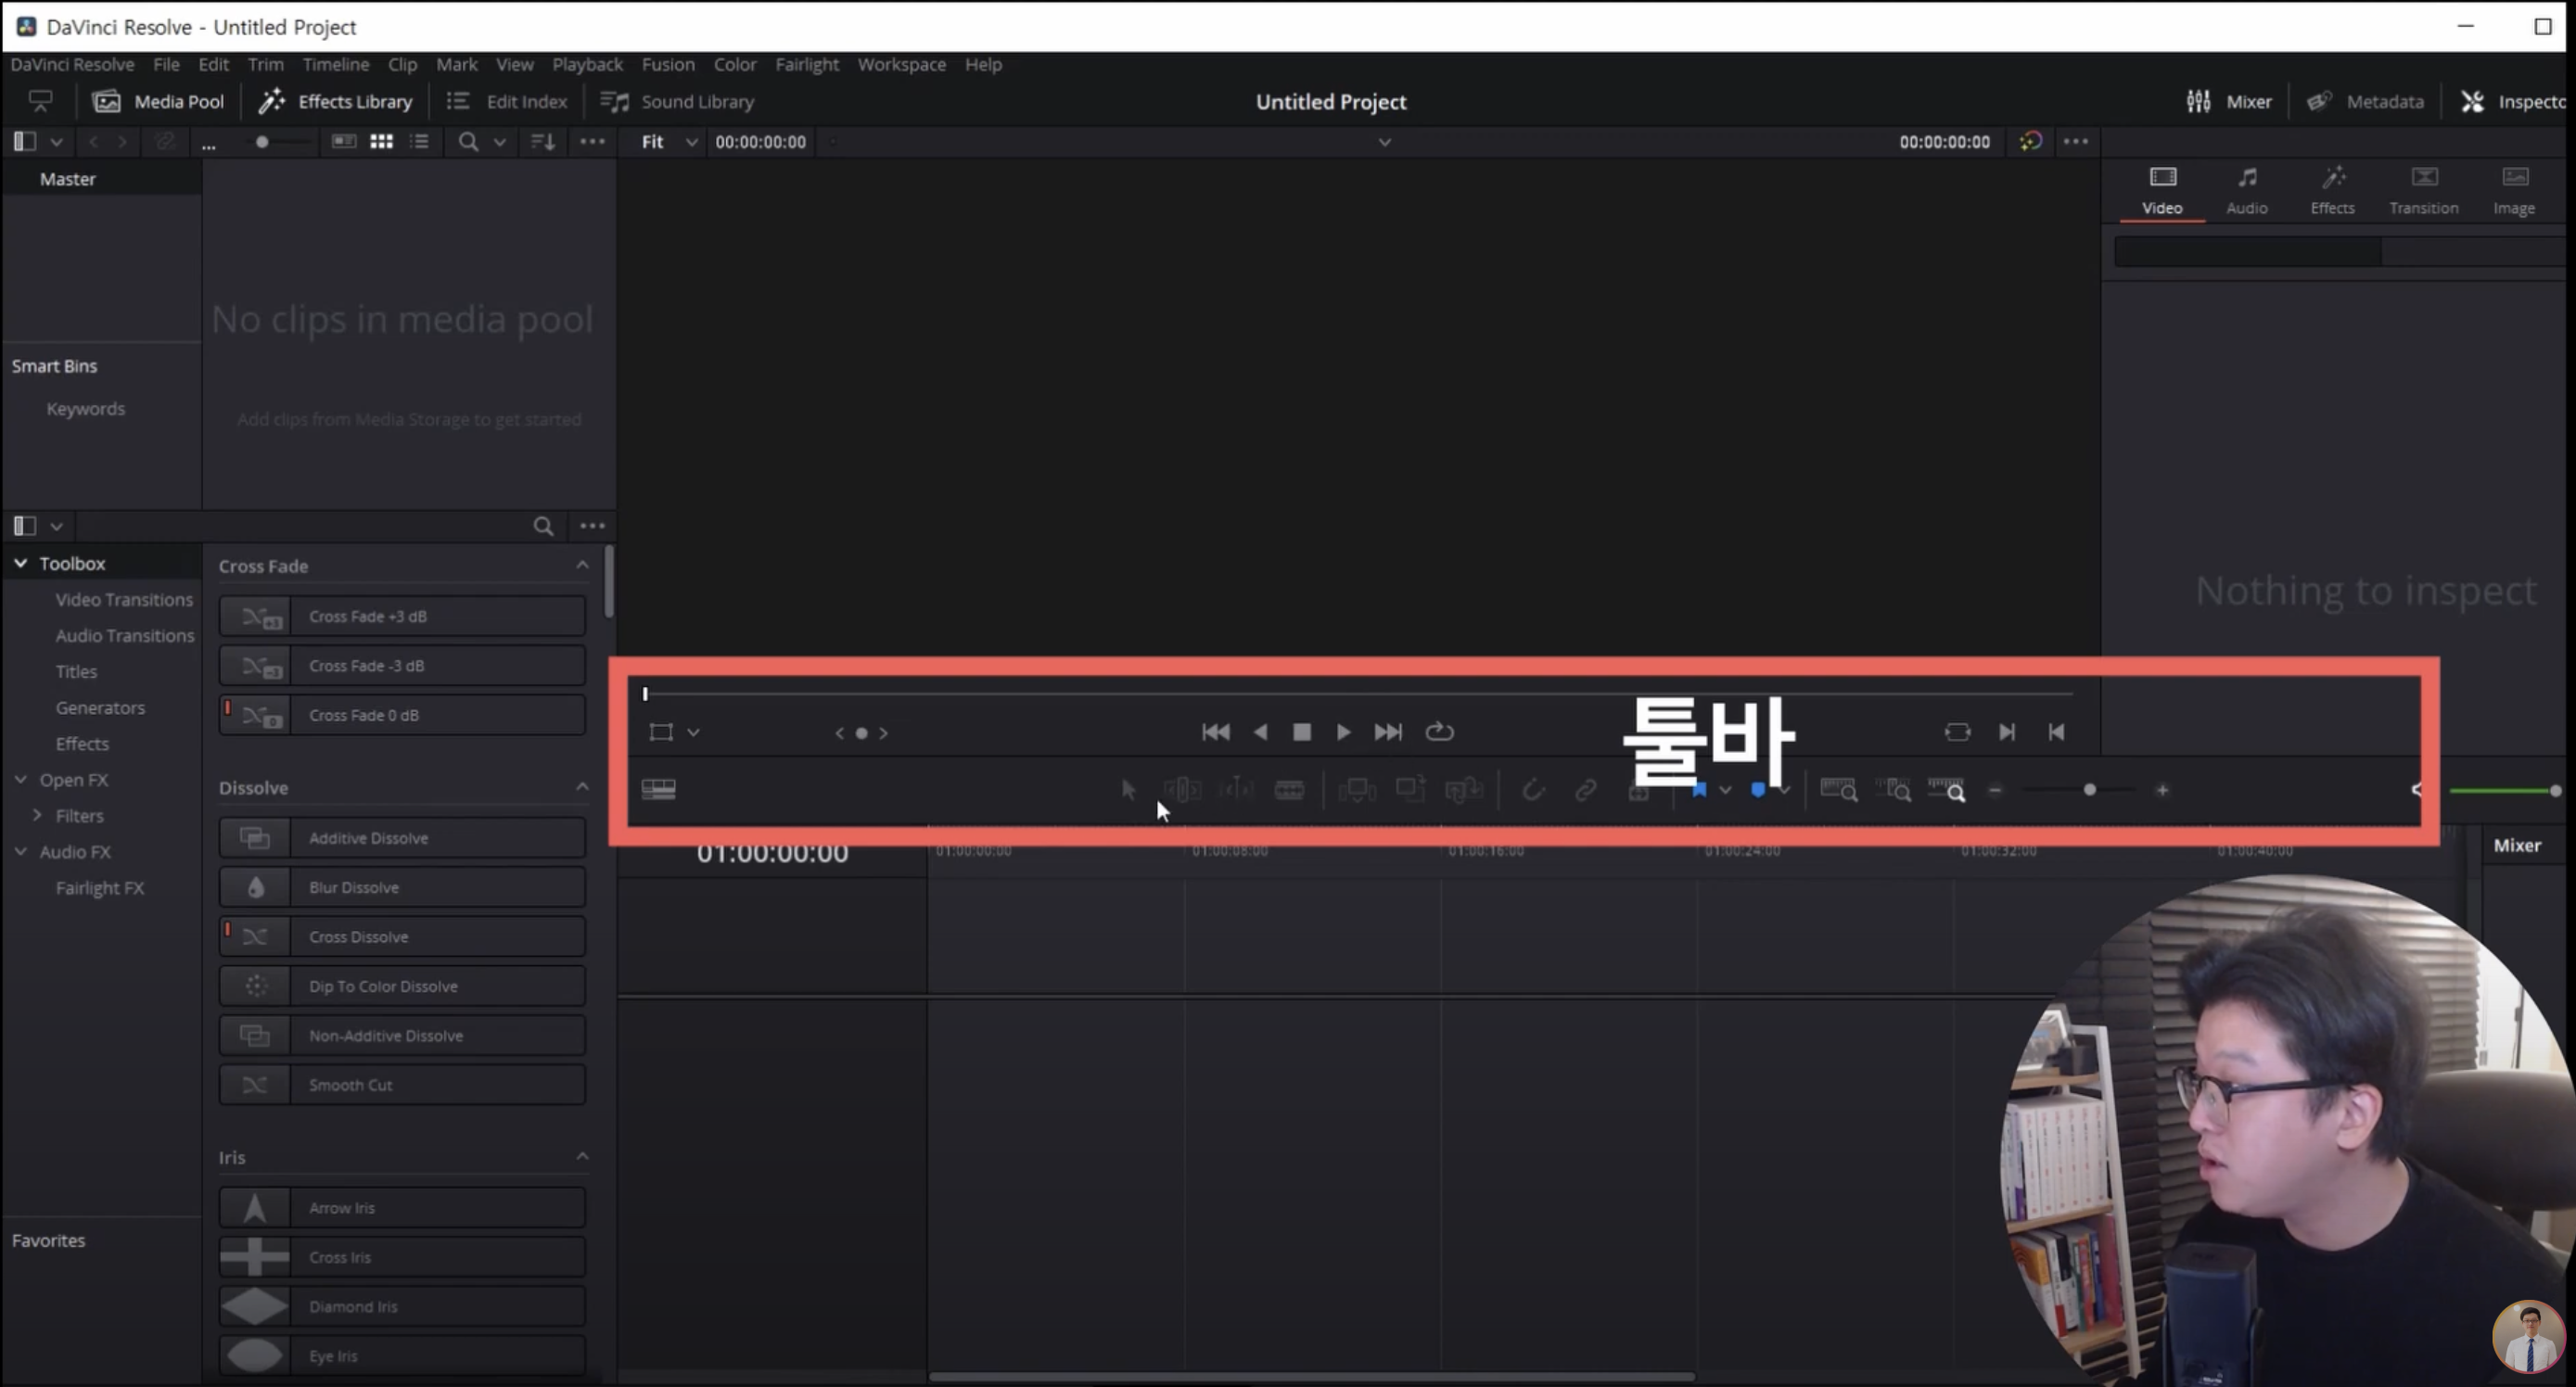Click the timeline zoom slider handle
The width and height of the screenshot is (2576, 1387).
(2089, 790)
